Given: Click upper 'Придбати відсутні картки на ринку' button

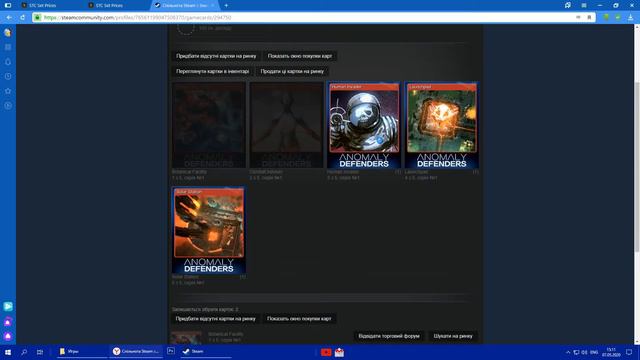Looking at the screenshot, I should (x=216, y=56).
